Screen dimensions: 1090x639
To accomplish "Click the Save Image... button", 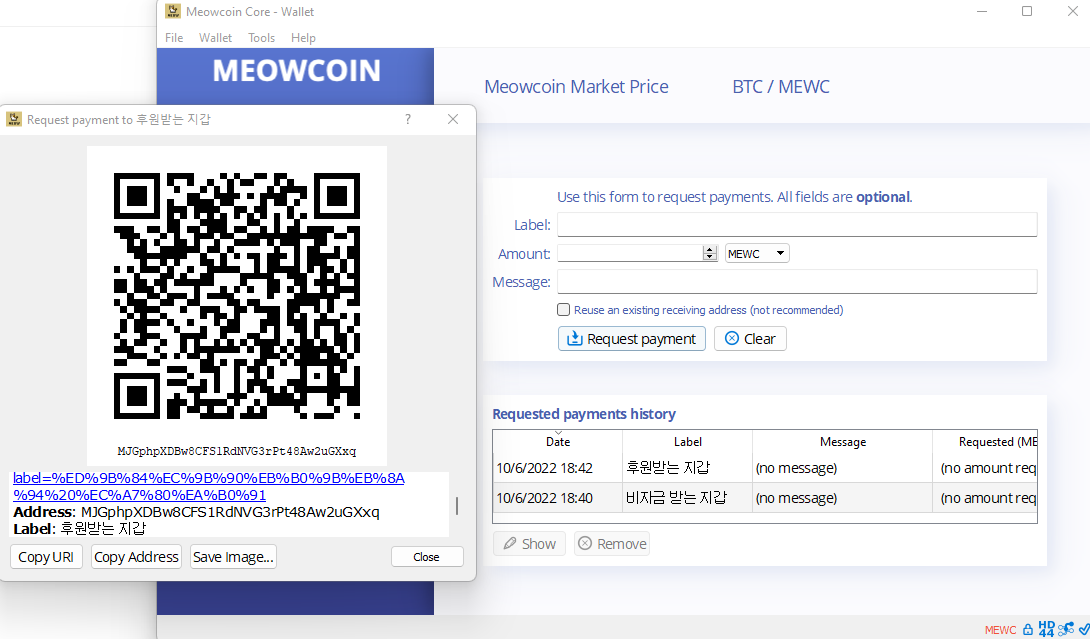I will click(x=234, y=557).
